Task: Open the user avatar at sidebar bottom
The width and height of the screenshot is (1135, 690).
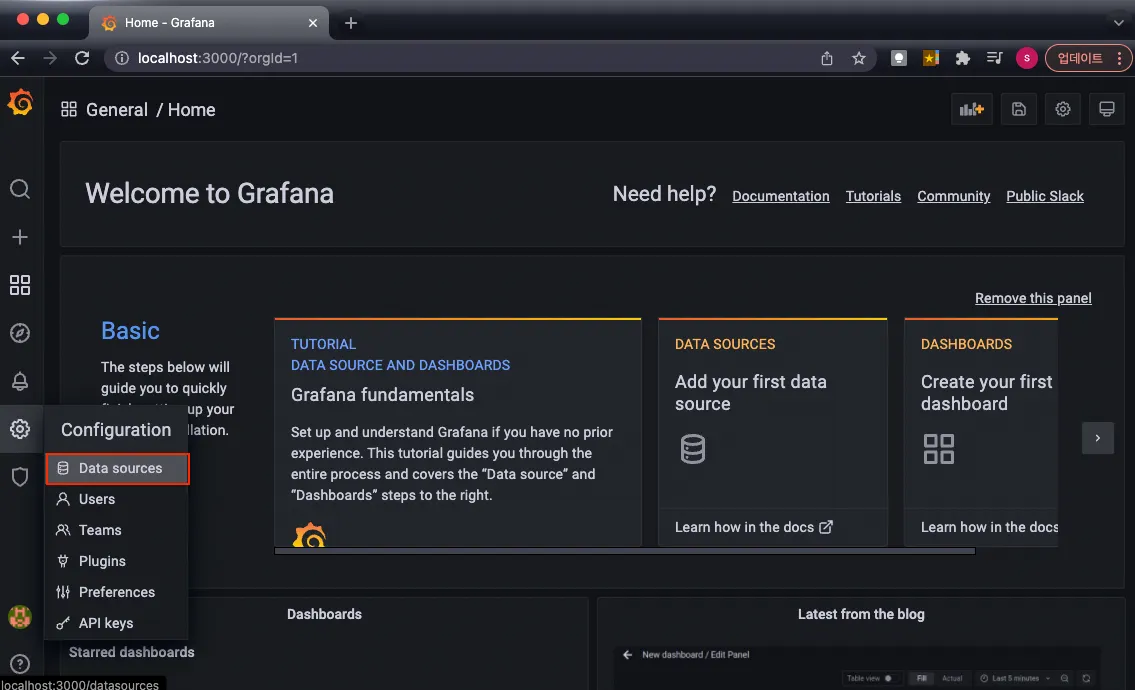Action: tap(20, 617)
